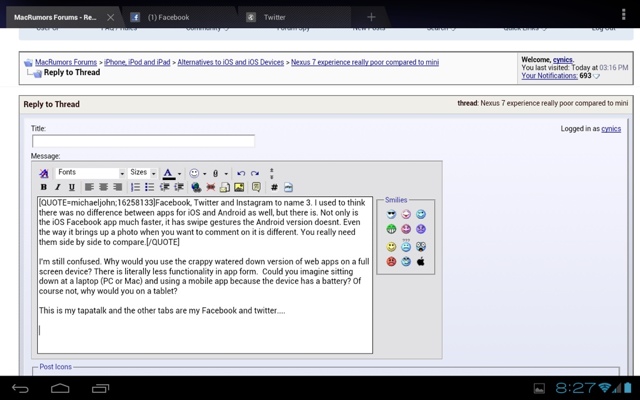Click the Insert Email Link icon
Image resolution: width=640 pixels, height=400 pixels.
tap(225, 187)
